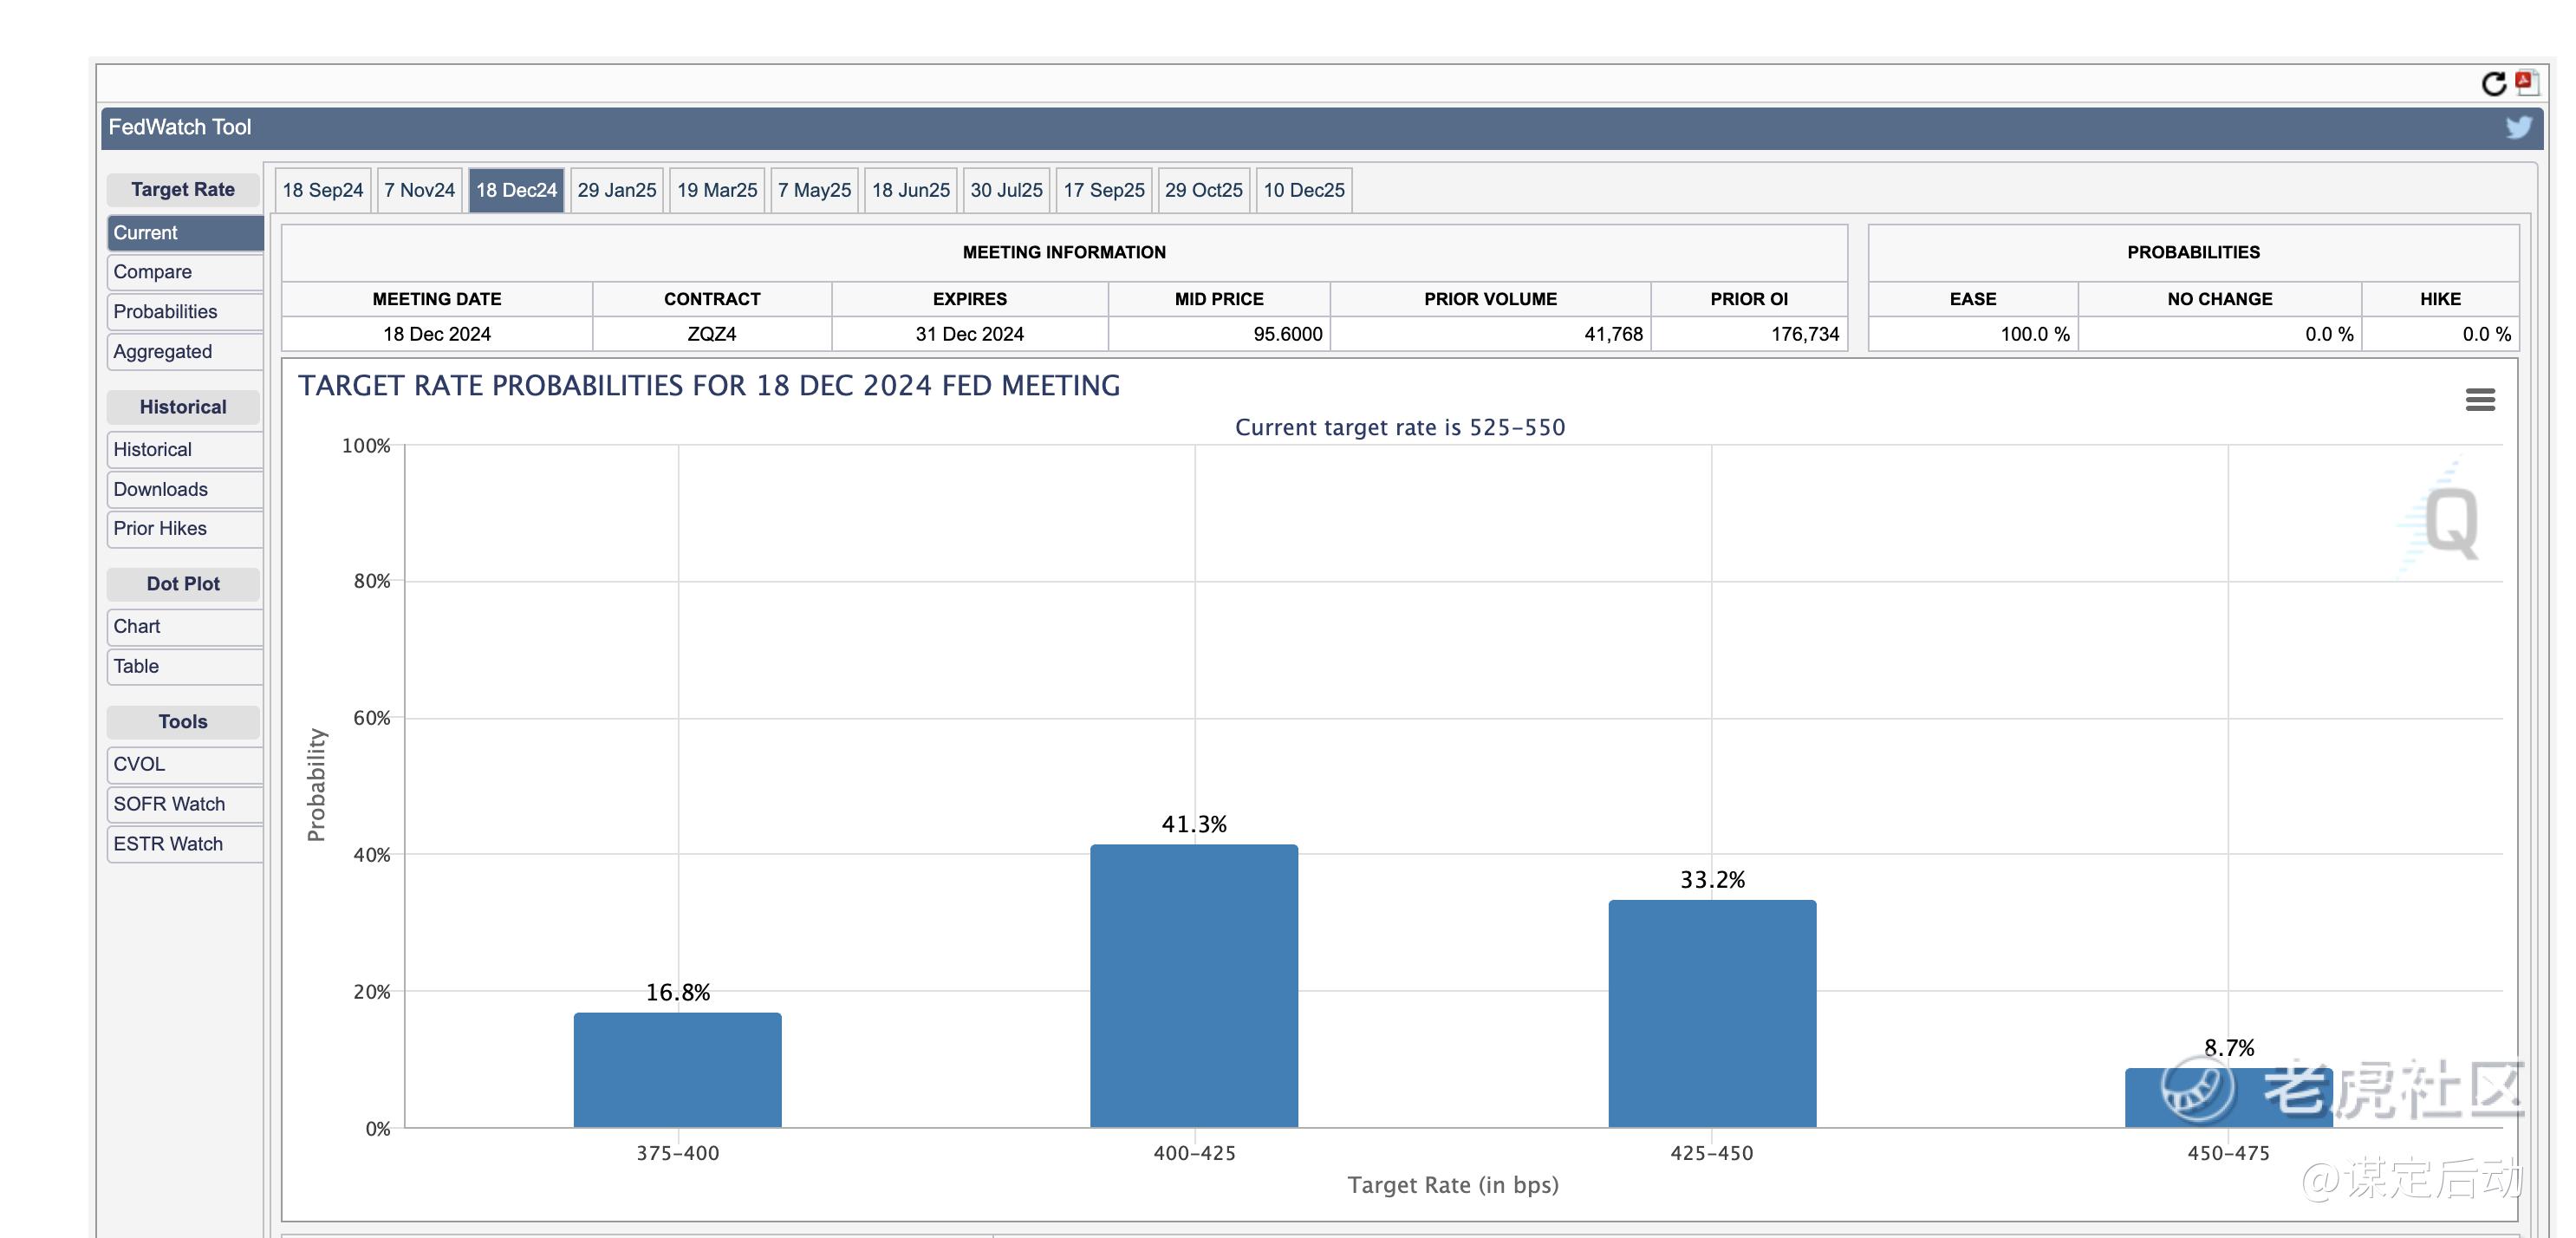Open the chart hamburger context menu

[x=2479, y=400]
